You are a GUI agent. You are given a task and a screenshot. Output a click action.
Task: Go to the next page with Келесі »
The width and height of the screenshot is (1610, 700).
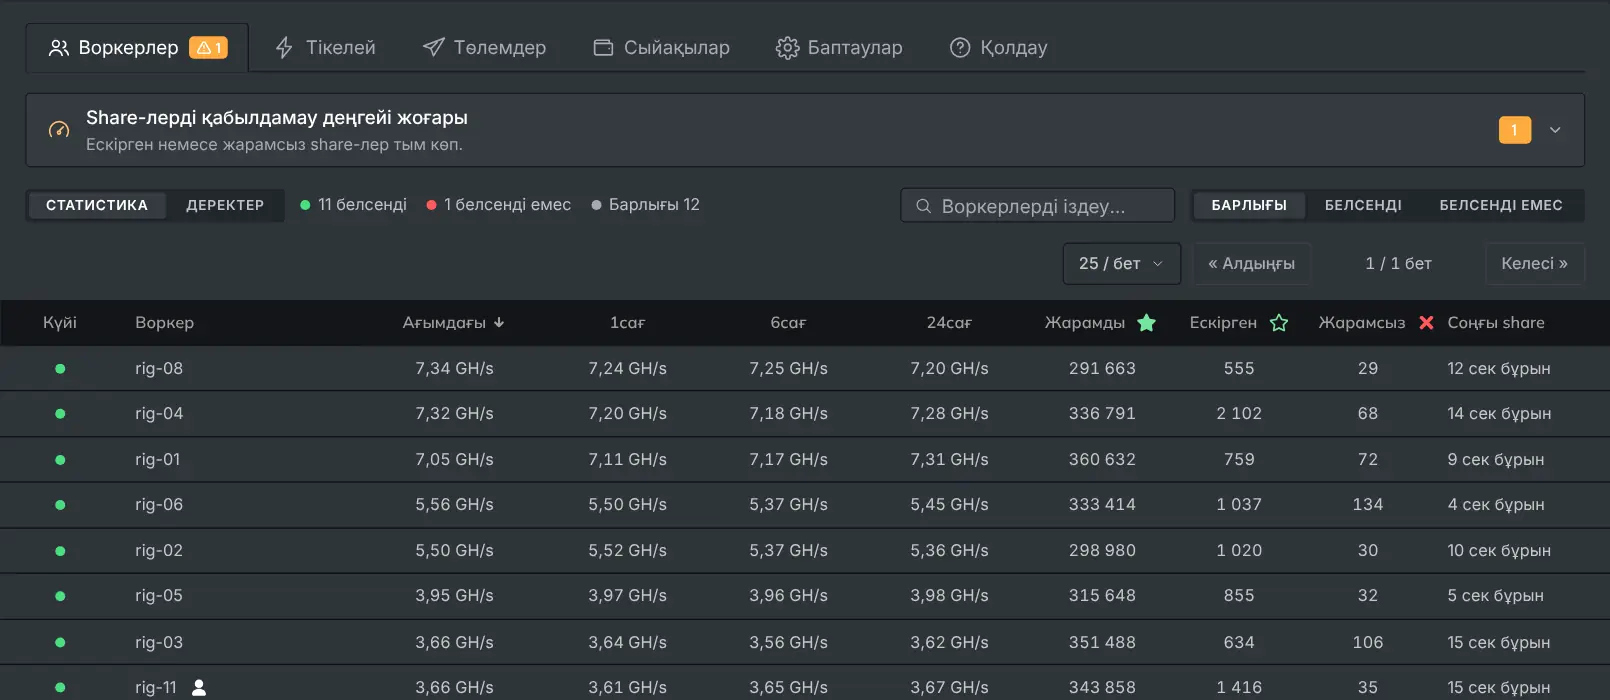[x=1534, y=264]
